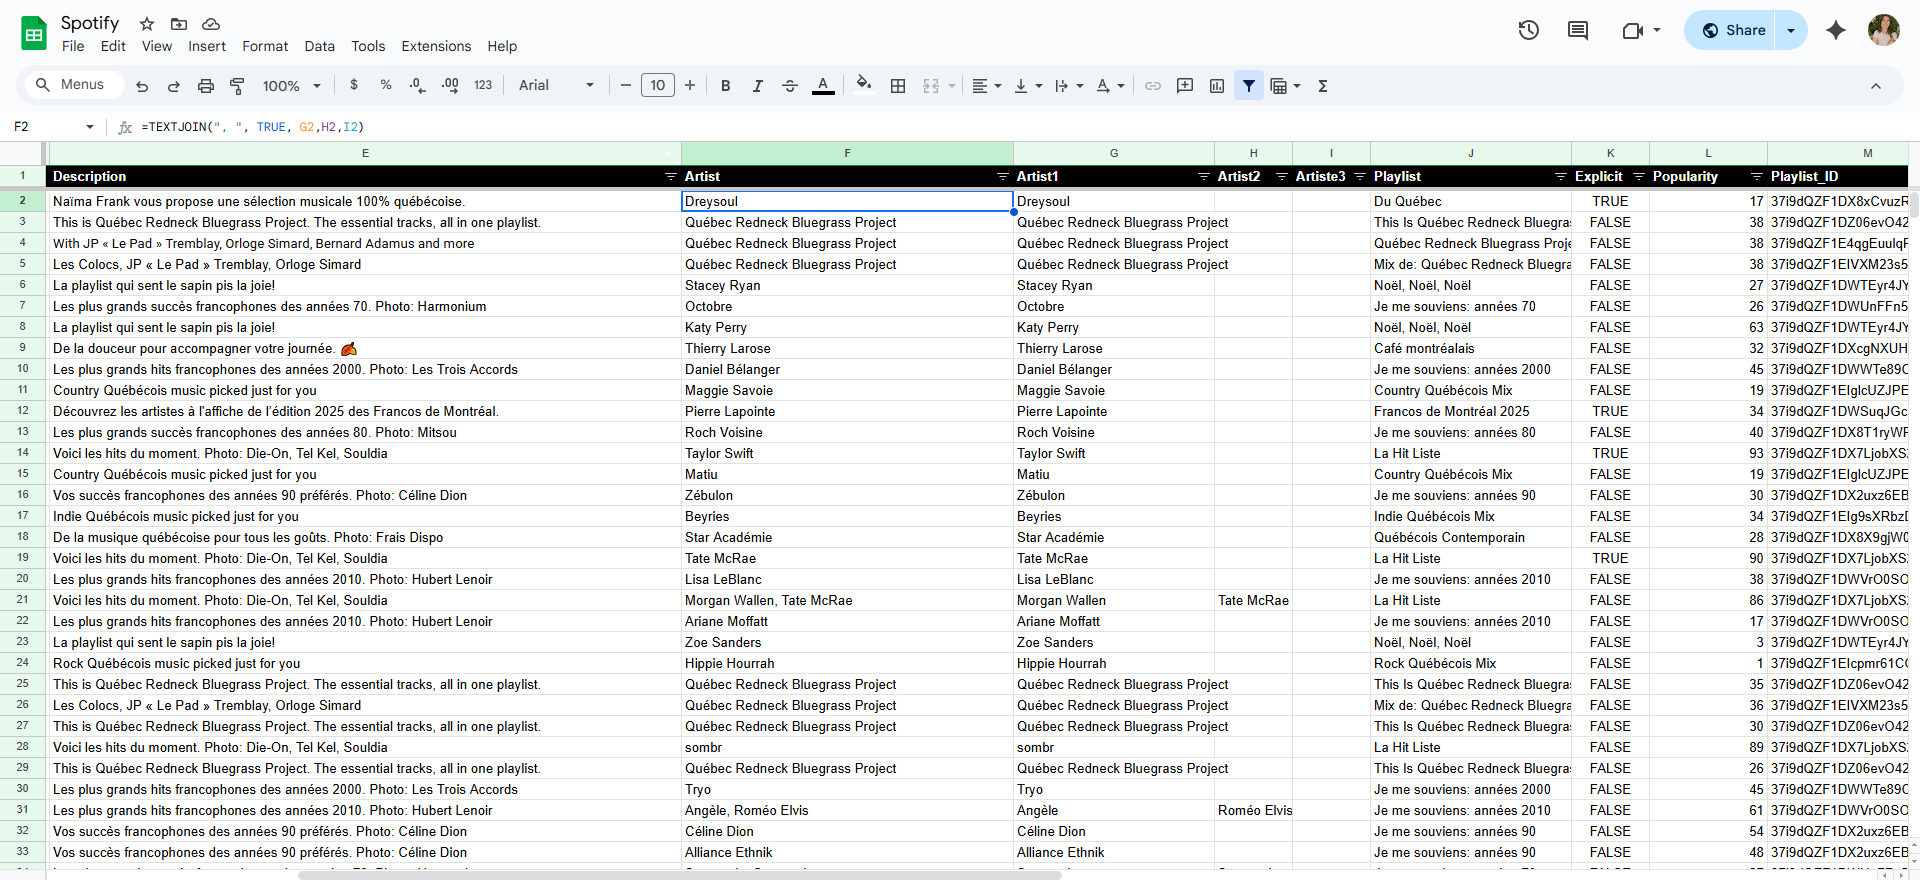
Task: Select the Artist cell 'Céline Dion'
Action: pyautogui.click(x=847, y=831)
